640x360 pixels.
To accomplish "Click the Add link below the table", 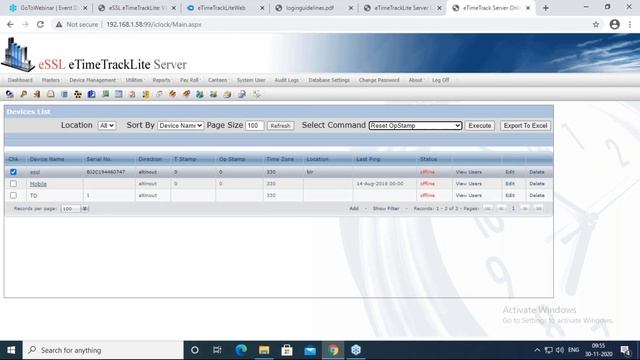I will (354, 209).
